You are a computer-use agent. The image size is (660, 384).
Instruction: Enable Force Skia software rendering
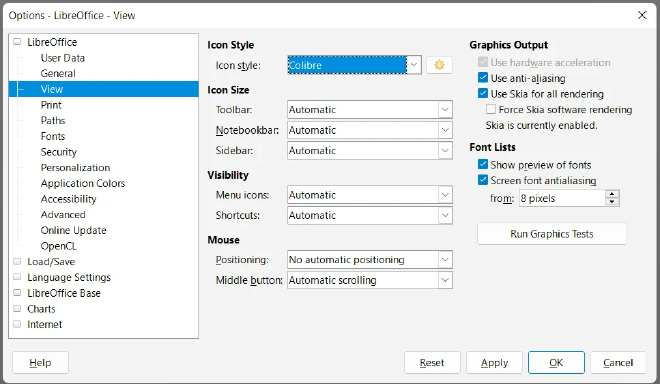tap(490, 109)
